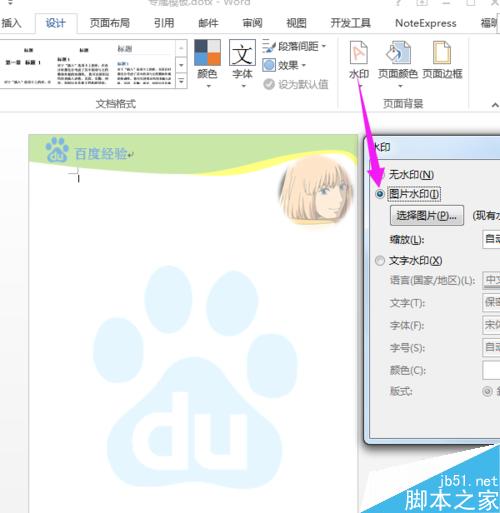Viewport: 500px width, 513px height.
Task: Click the 百度经验 header text
Action: 101,154
